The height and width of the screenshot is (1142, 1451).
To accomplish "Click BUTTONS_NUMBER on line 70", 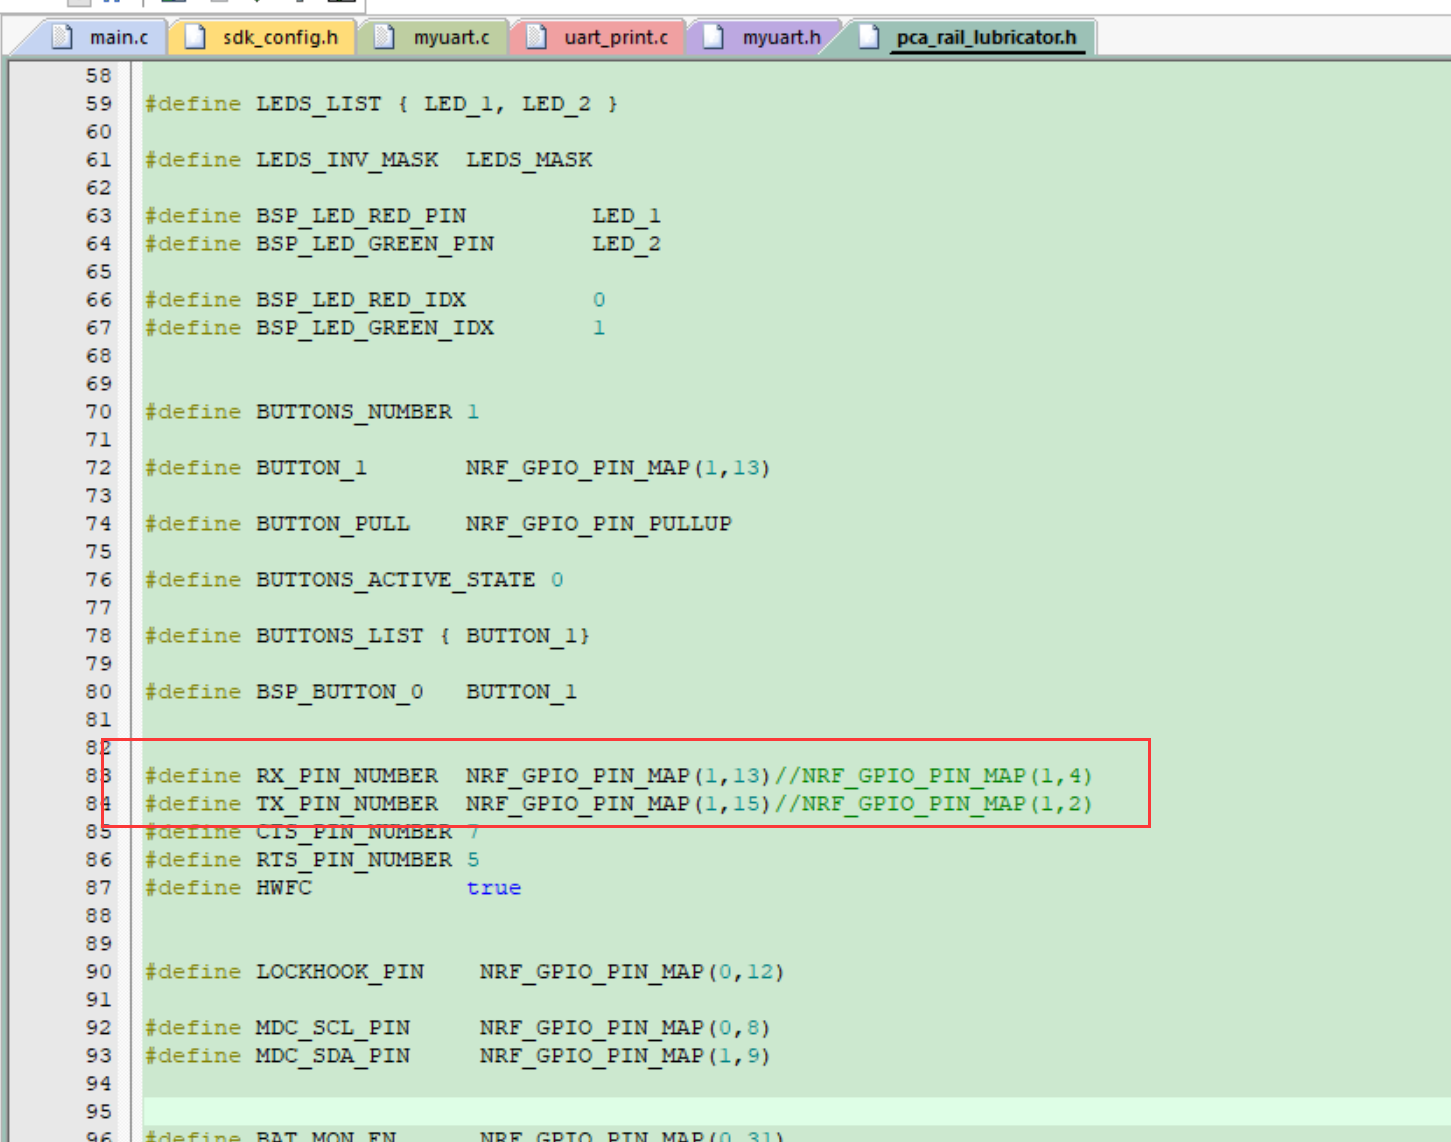I will pyautogui.click(x=354, y=412).
